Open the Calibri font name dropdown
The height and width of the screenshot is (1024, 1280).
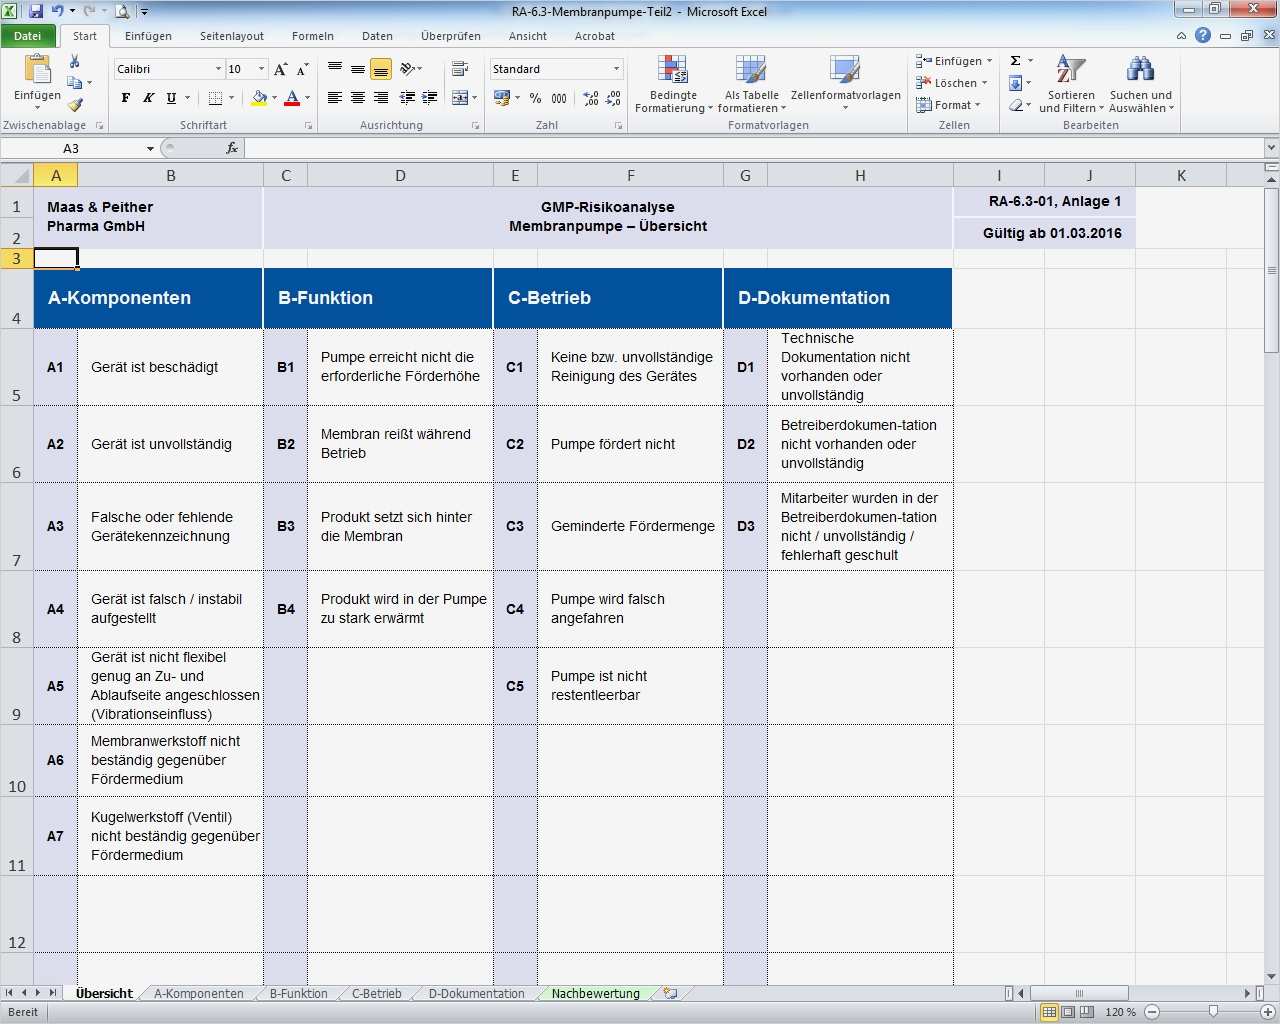218,69
